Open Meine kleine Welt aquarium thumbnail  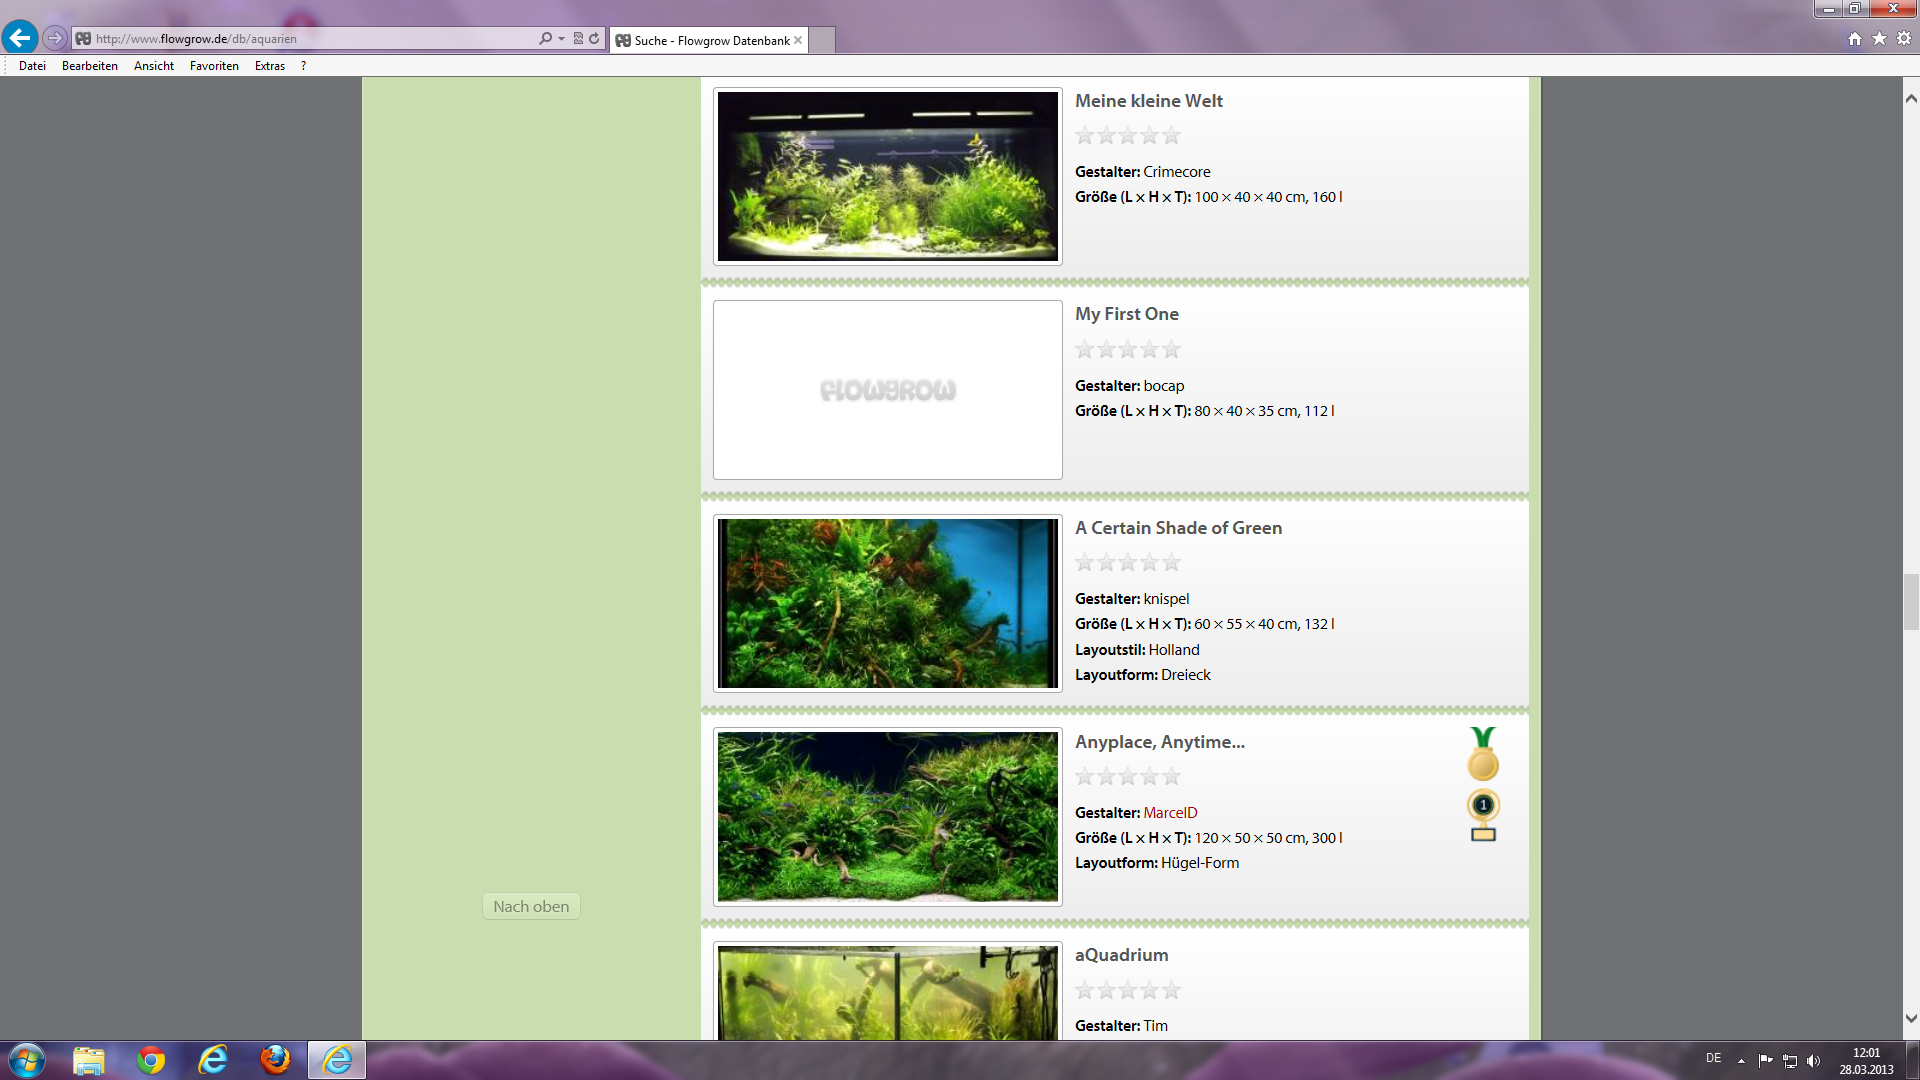click(888, 176)
